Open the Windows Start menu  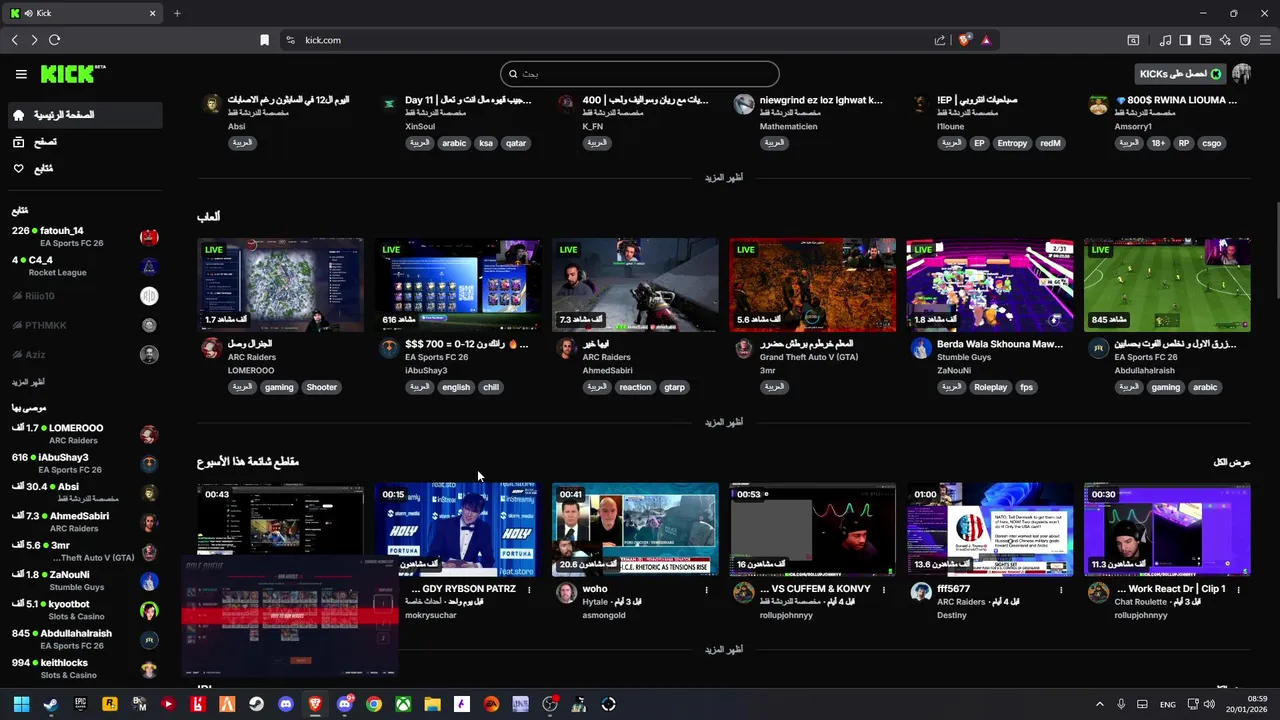(x=21, y=704)
